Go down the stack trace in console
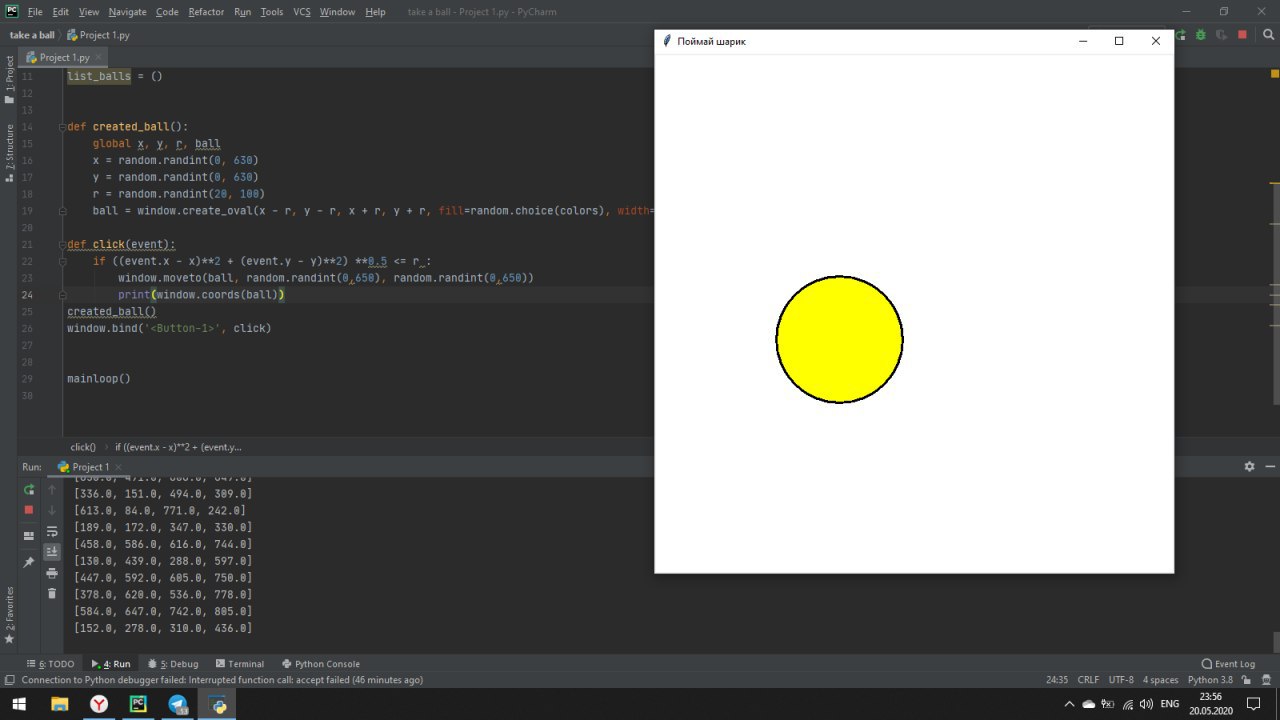This screenshot has width=1280, height=720. [52, 510]
